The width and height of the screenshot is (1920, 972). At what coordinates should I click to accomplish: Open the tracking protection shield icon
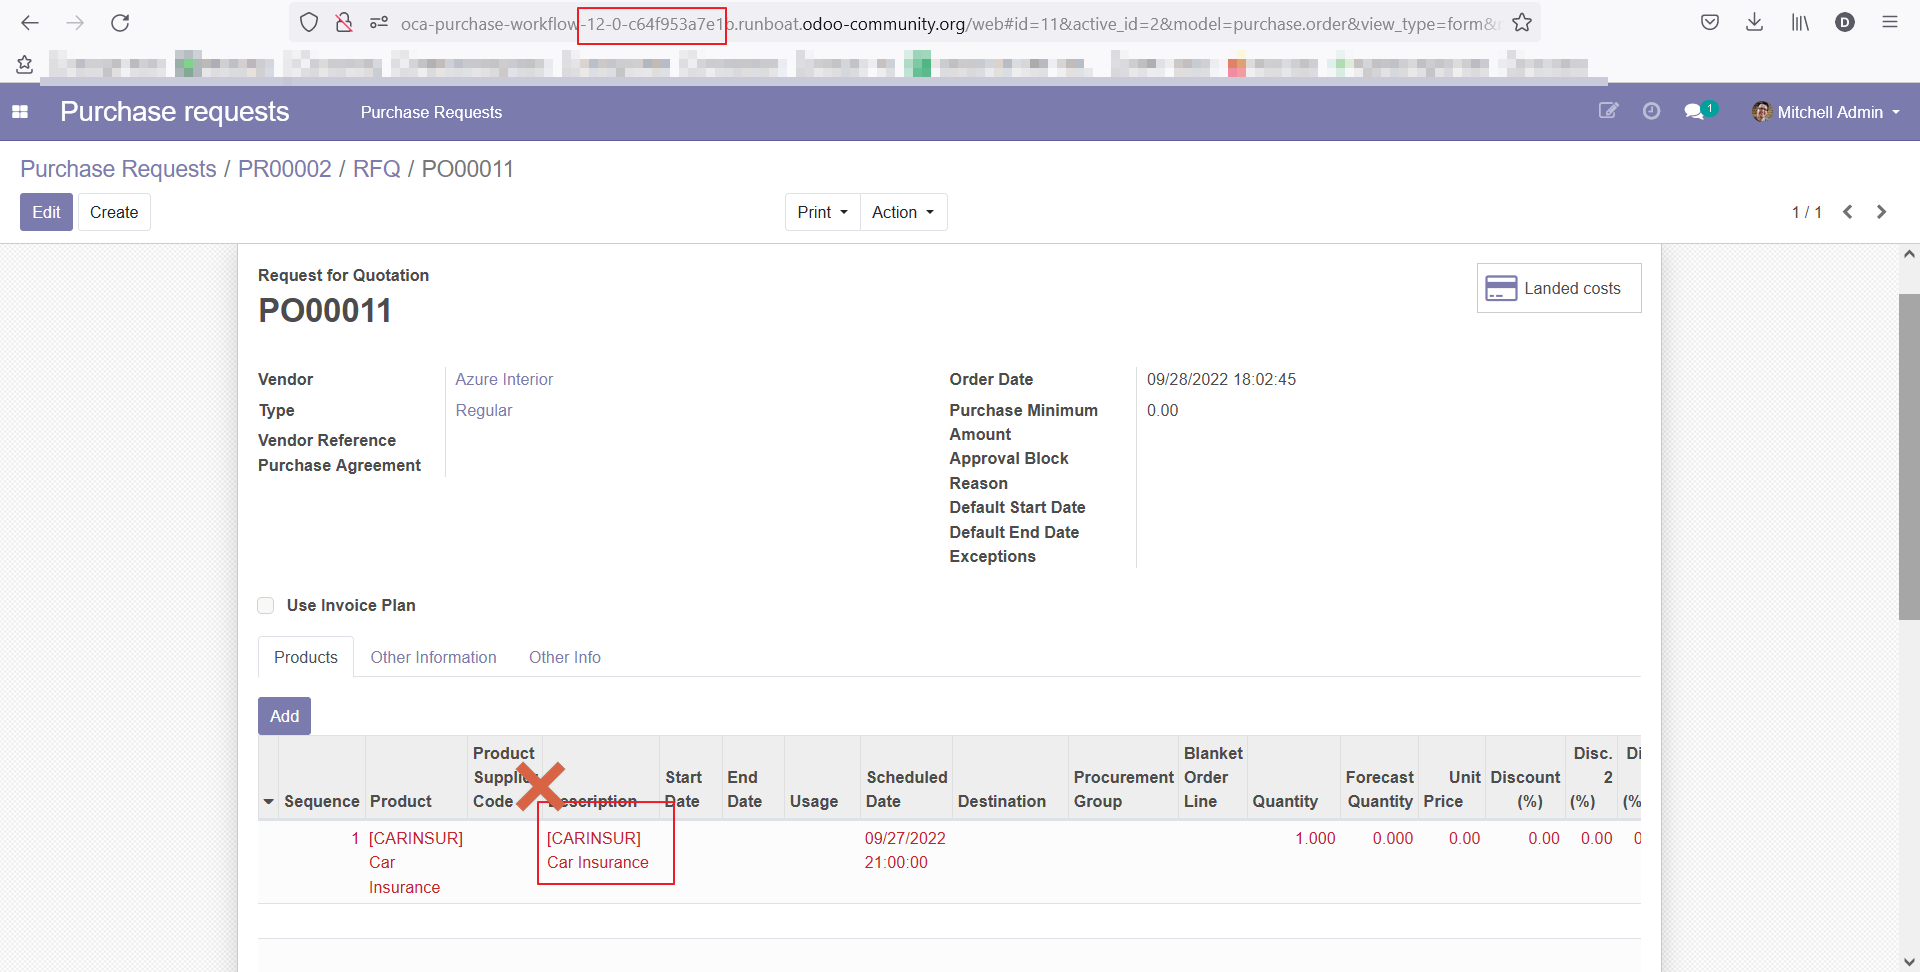309,22
